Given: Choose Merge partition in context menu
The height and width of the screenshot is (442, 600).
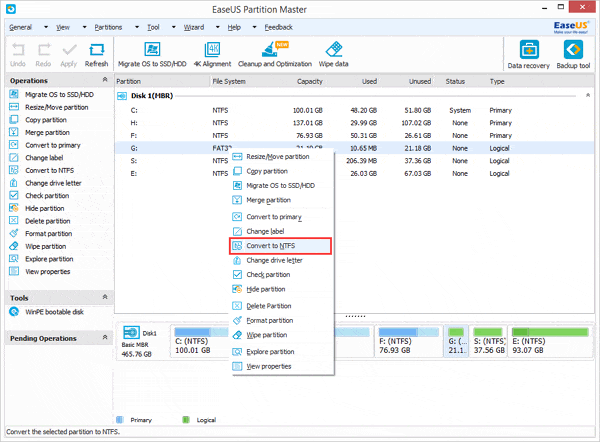Looking at the screenshot, I should coord(282,200).
